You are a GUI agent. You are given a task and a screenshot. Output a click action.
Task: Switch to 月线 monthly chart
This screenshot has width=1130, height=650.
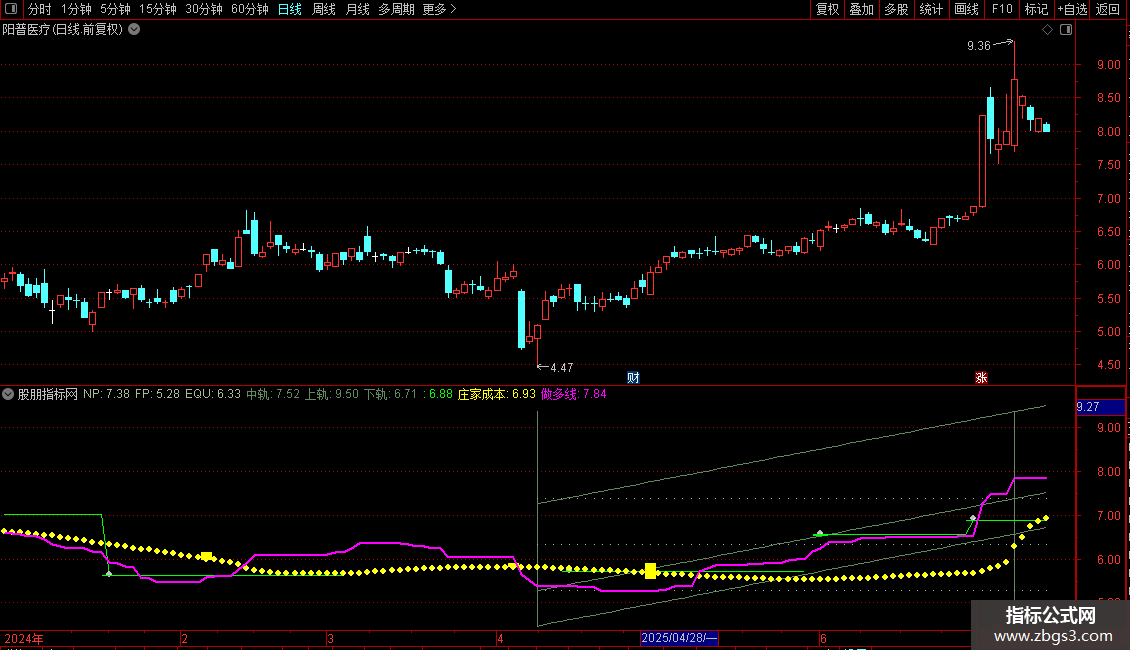click(357, 9)
